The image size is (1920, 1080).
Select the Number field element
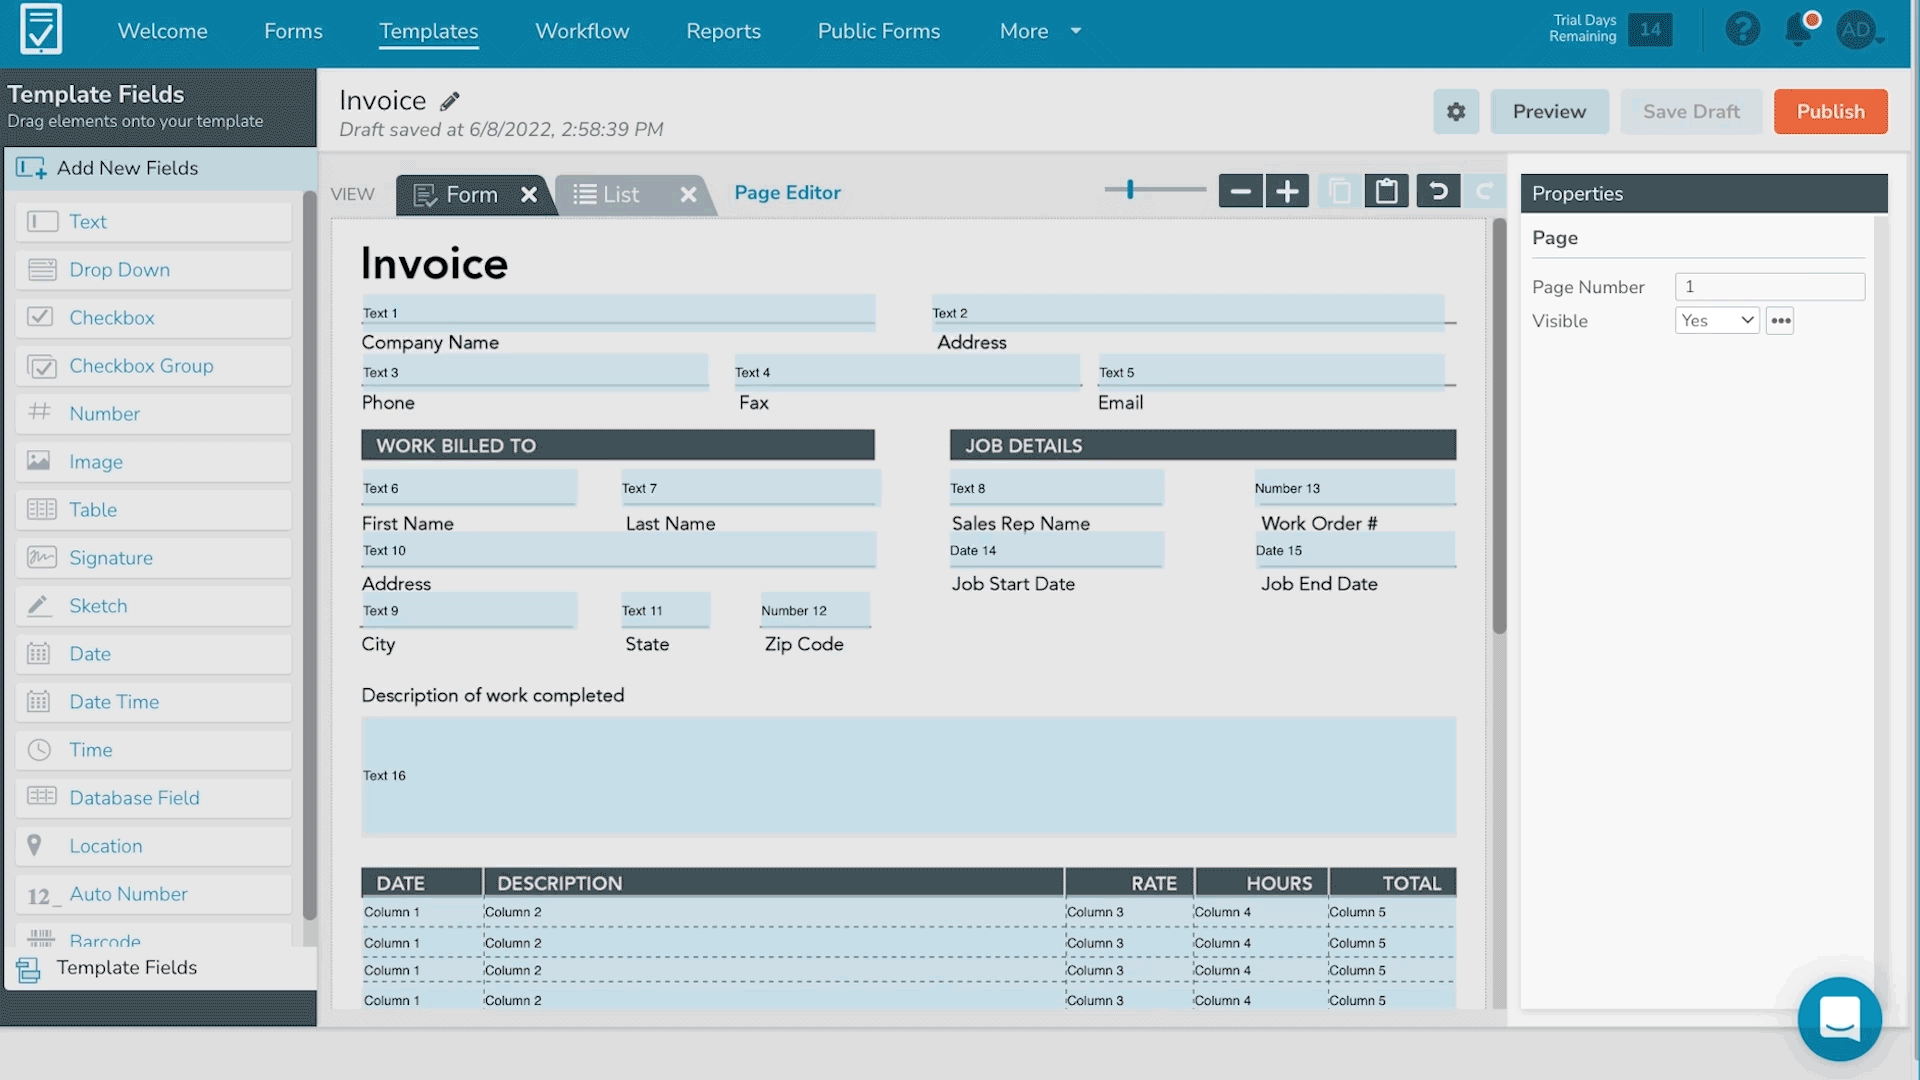(153, 414)
